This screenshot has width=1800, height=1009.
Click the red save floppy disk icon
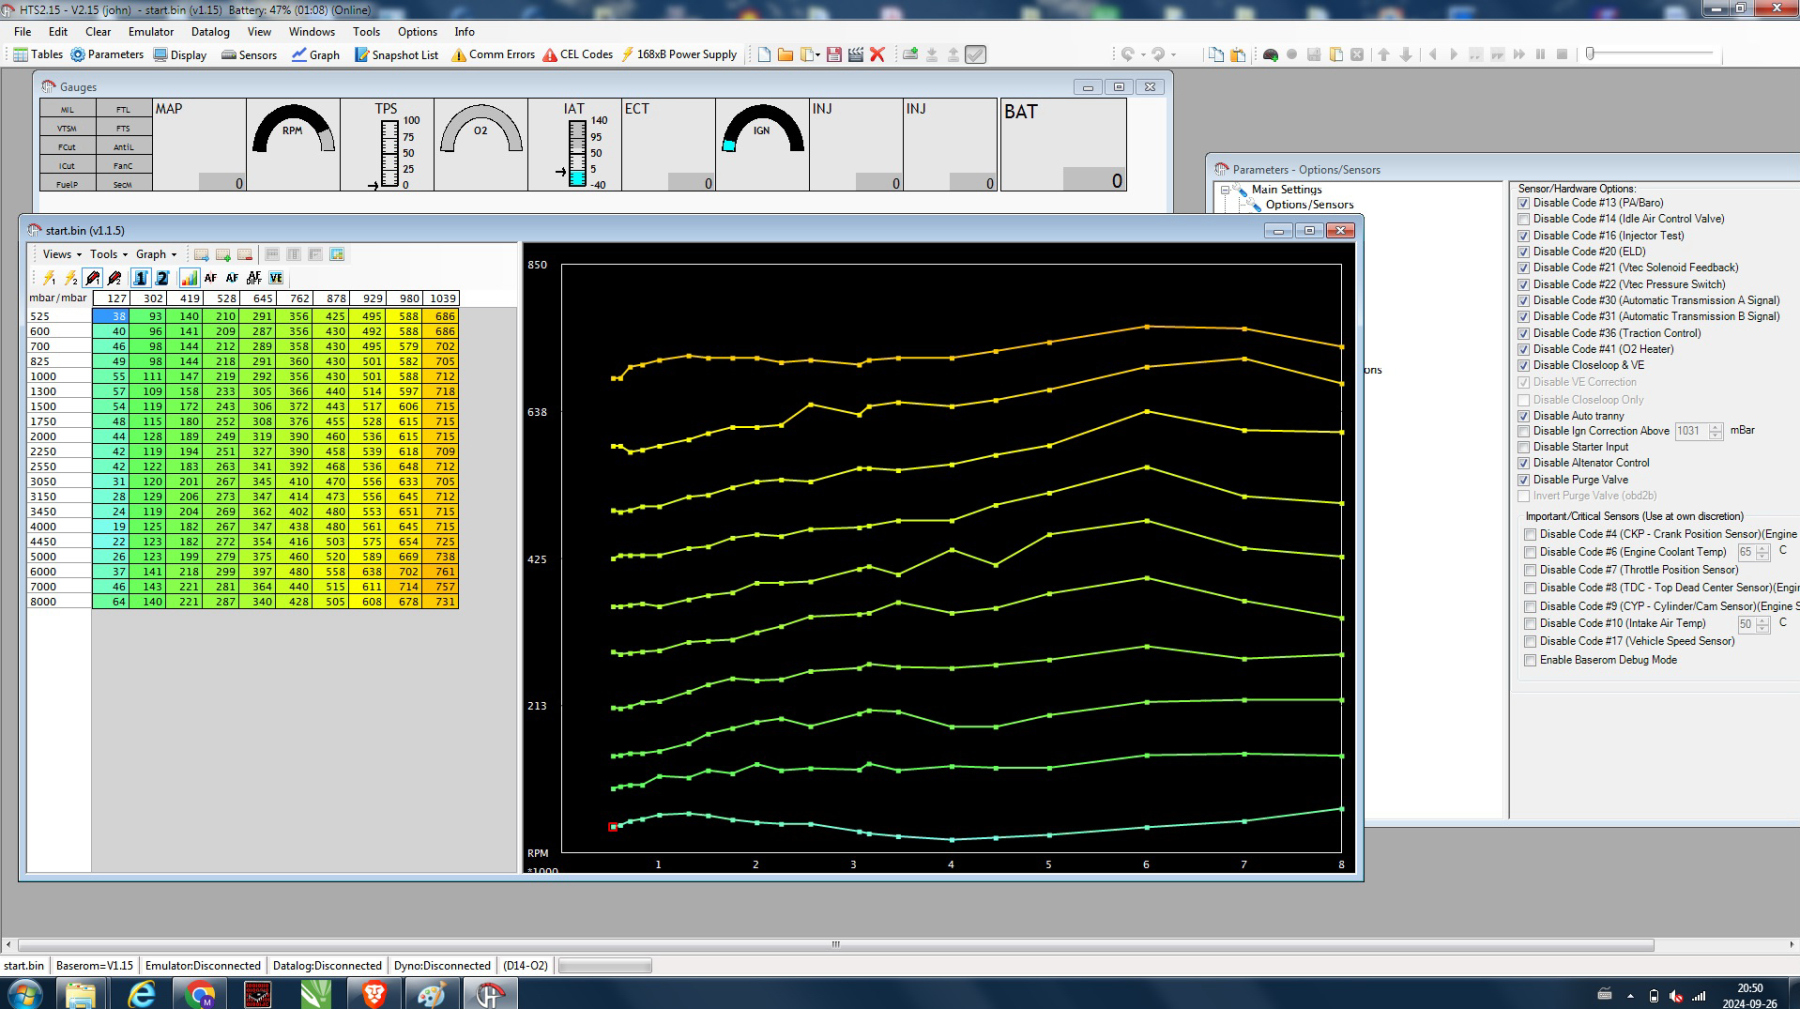point(834,55)
